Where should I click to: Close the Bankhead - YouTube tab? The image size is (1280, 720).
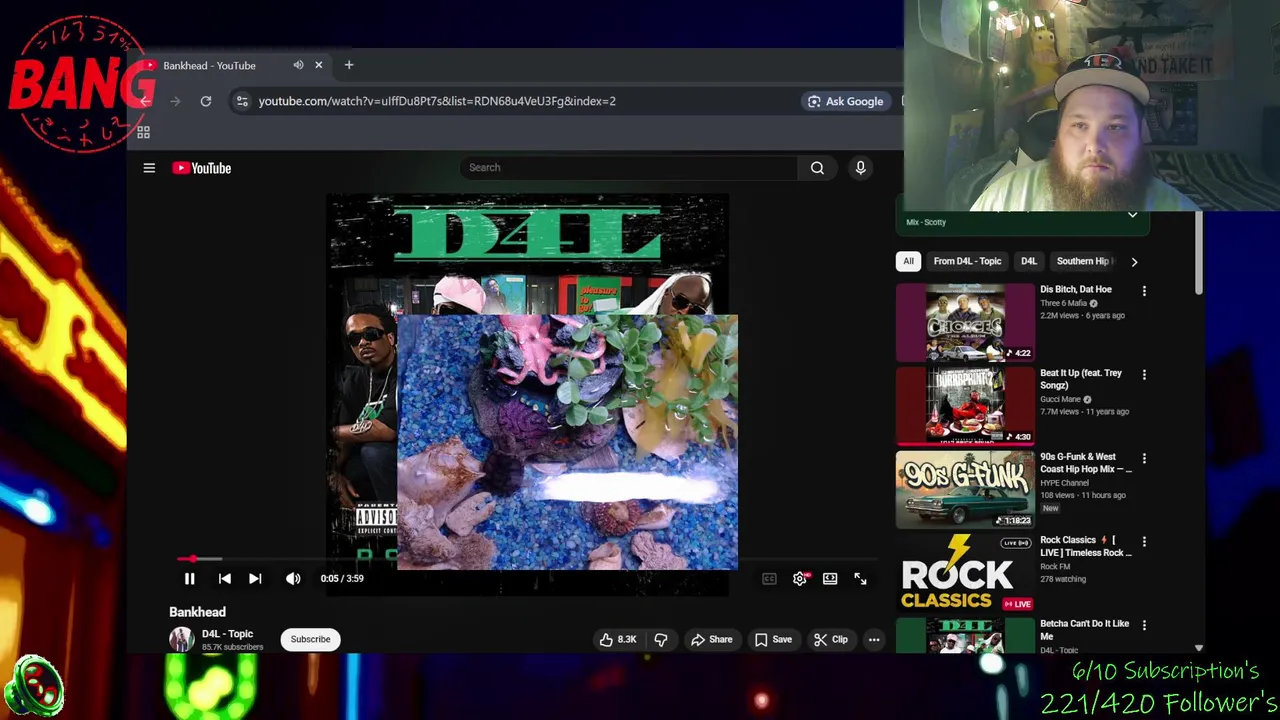click(319, 65)
